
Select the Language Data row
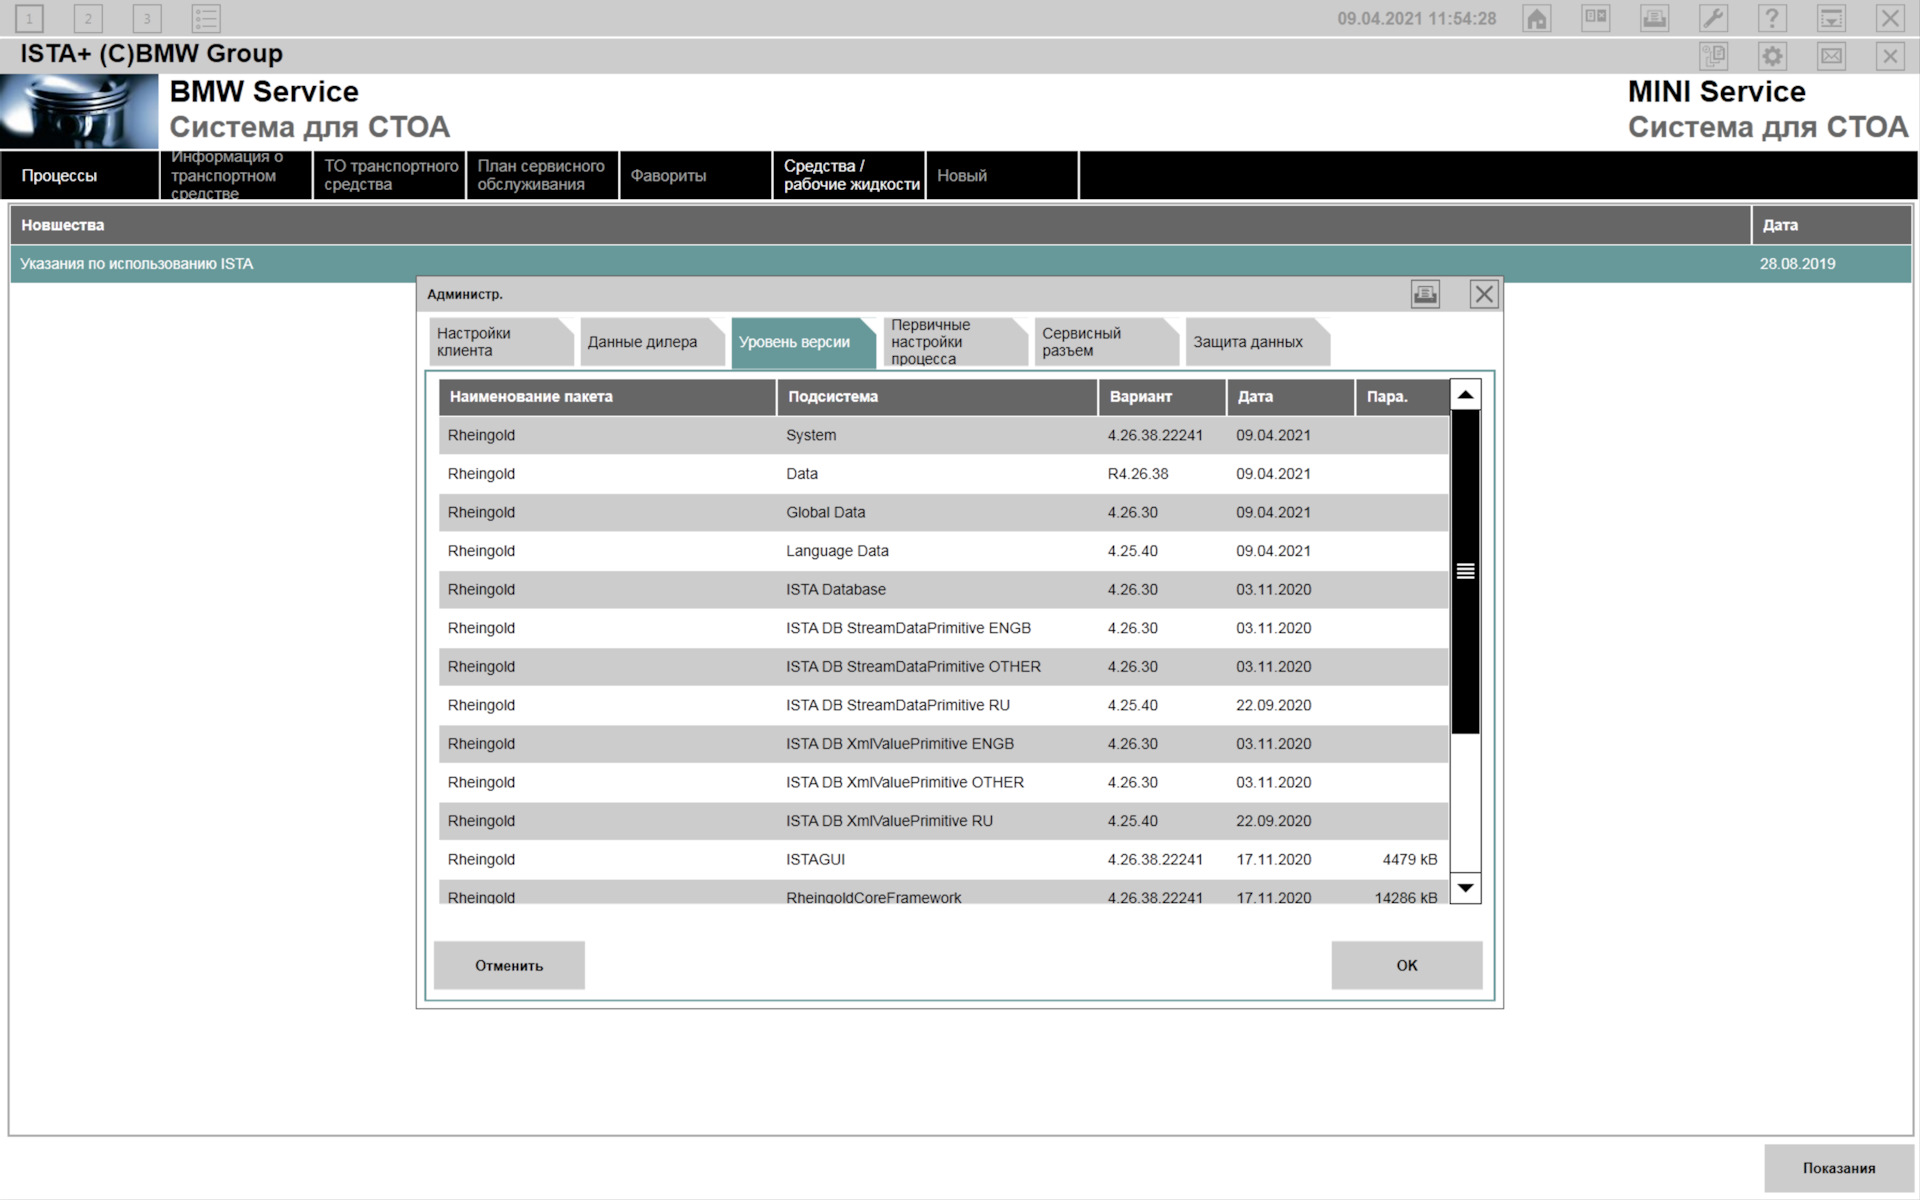click(x=943, y=551)
